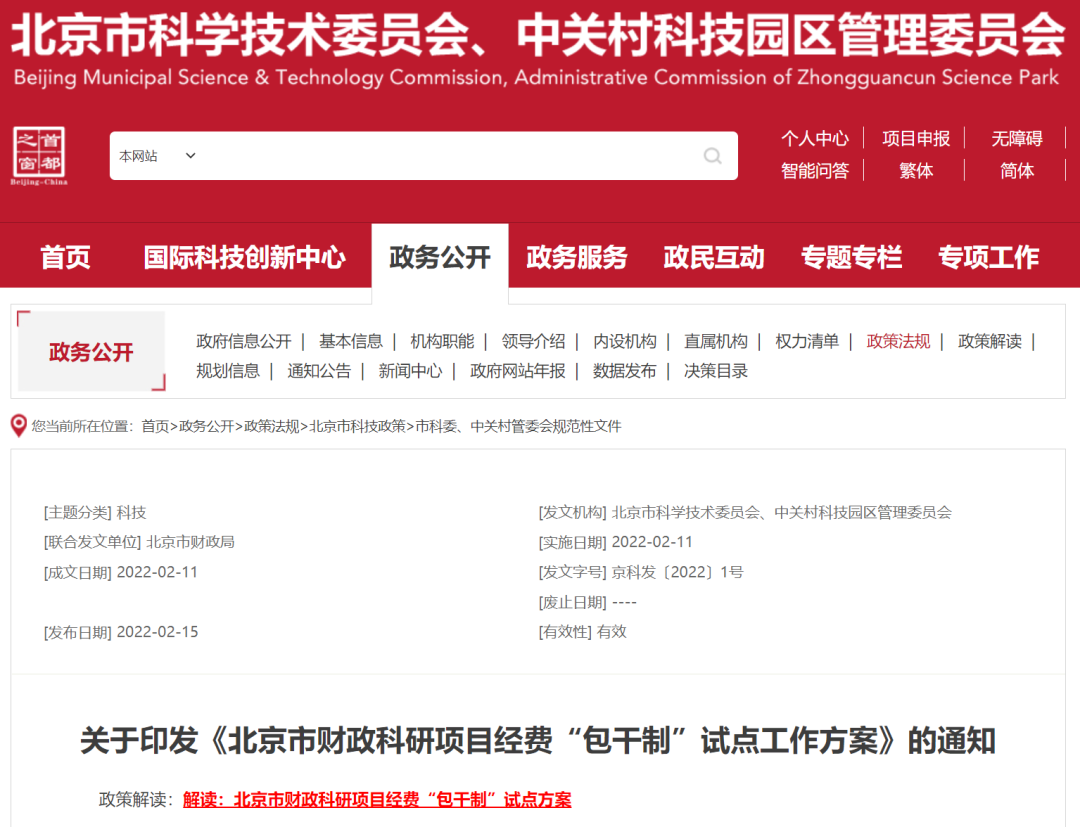Viewport: 1080px width, 827px height.
Task: Click 政务公开 in the breadcrumb
Action: pos(207,426)
